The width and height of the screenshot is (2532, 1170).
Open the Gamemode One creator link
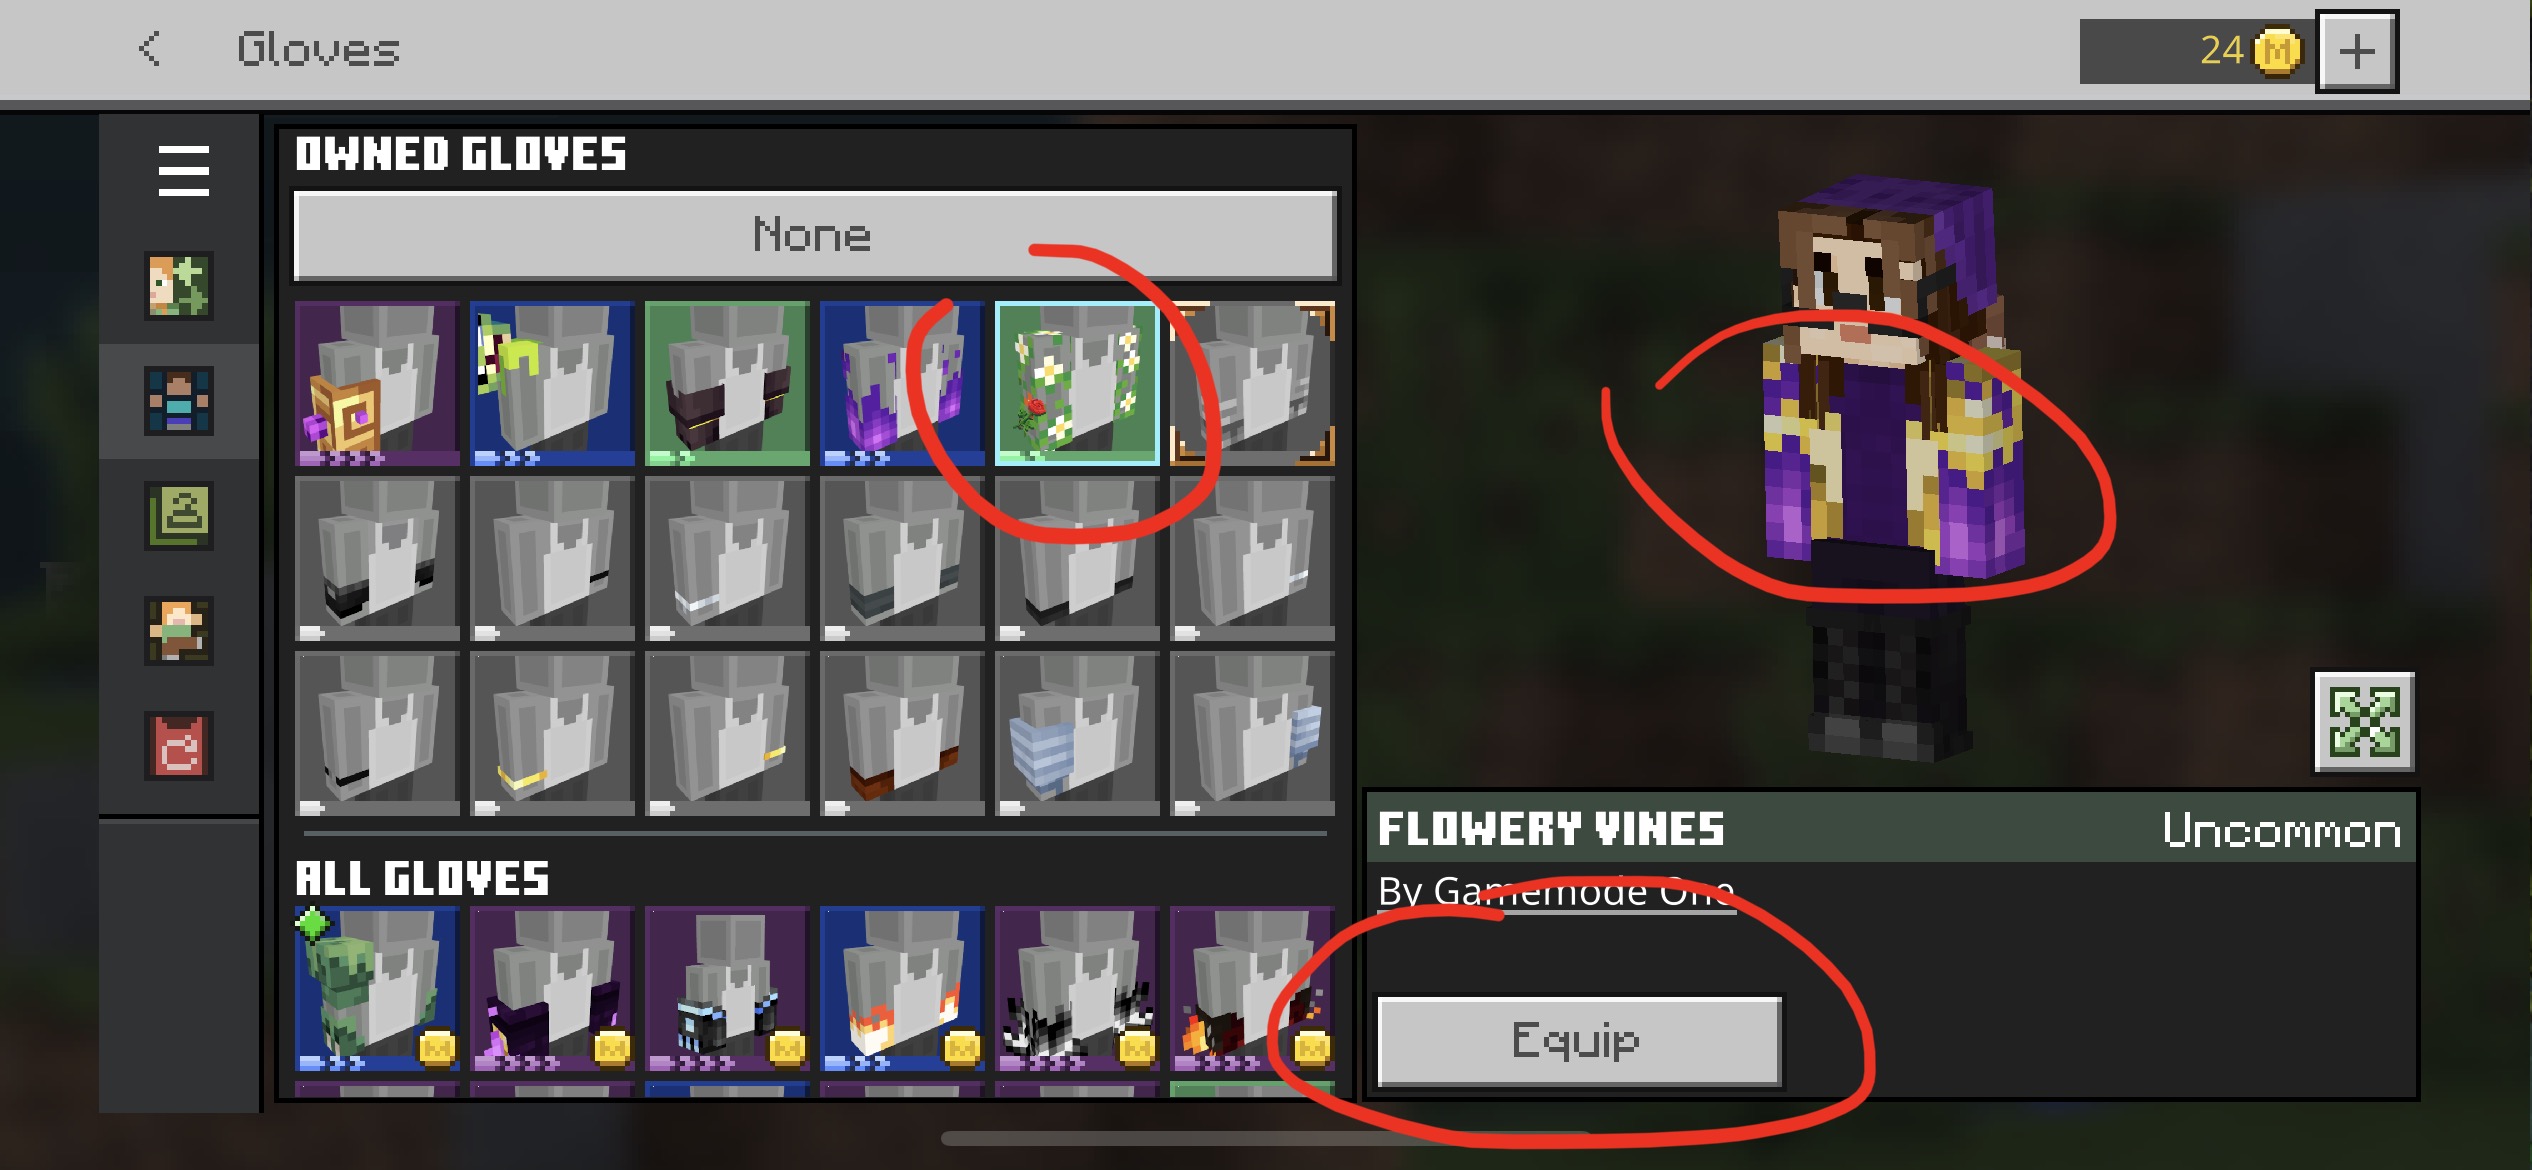coord(1556,891)
